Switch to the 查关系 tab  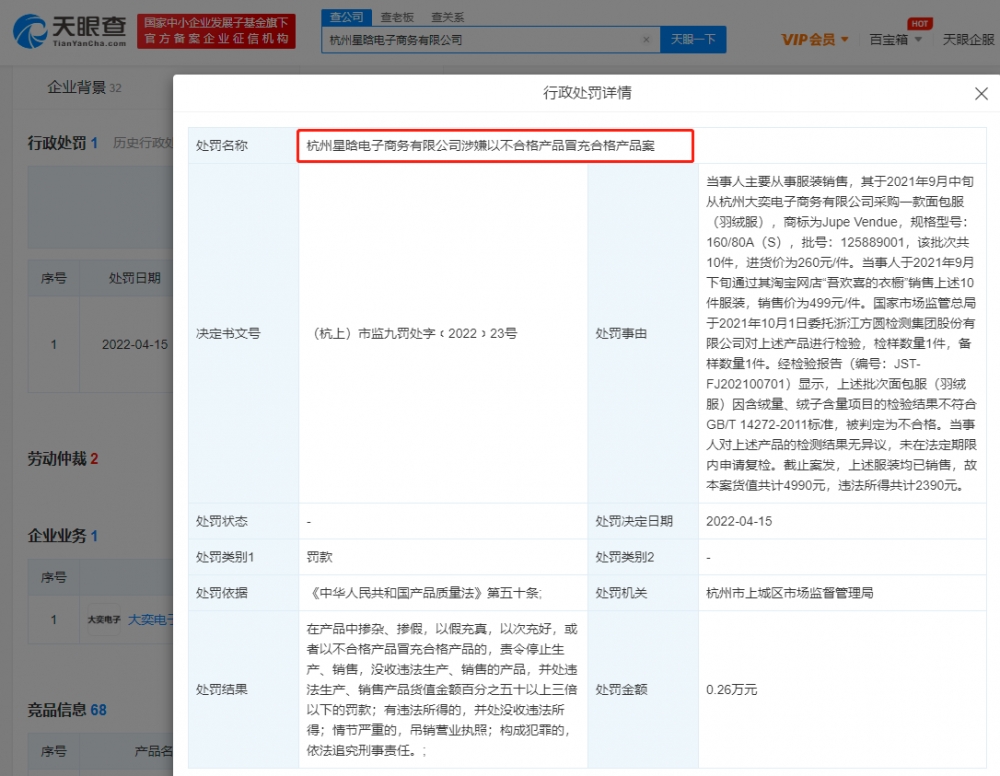click(447, 17)
